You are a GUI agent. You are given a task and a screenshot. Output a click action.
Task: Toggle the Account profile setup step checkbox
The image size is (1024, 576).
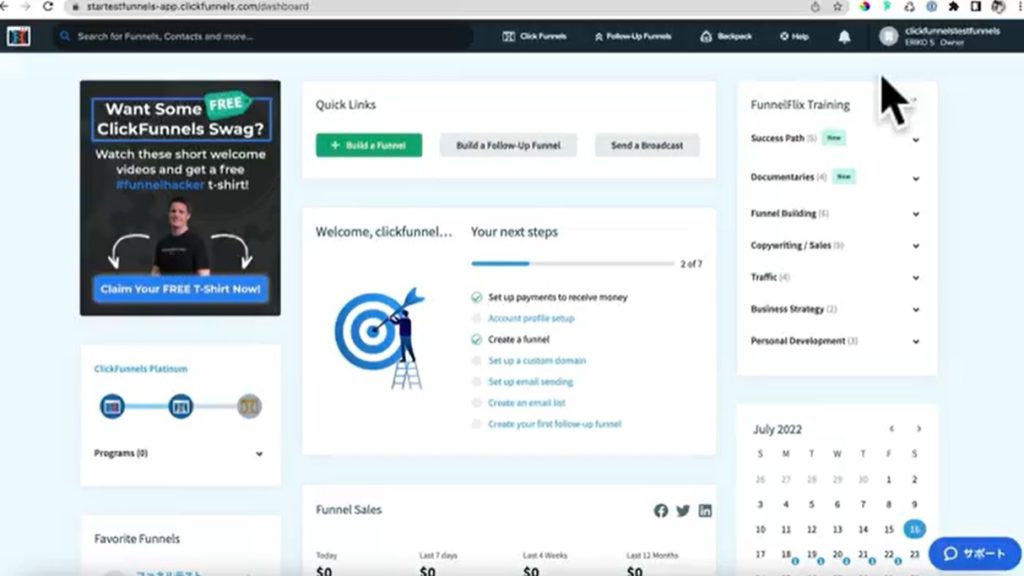[x=477, y=319]
